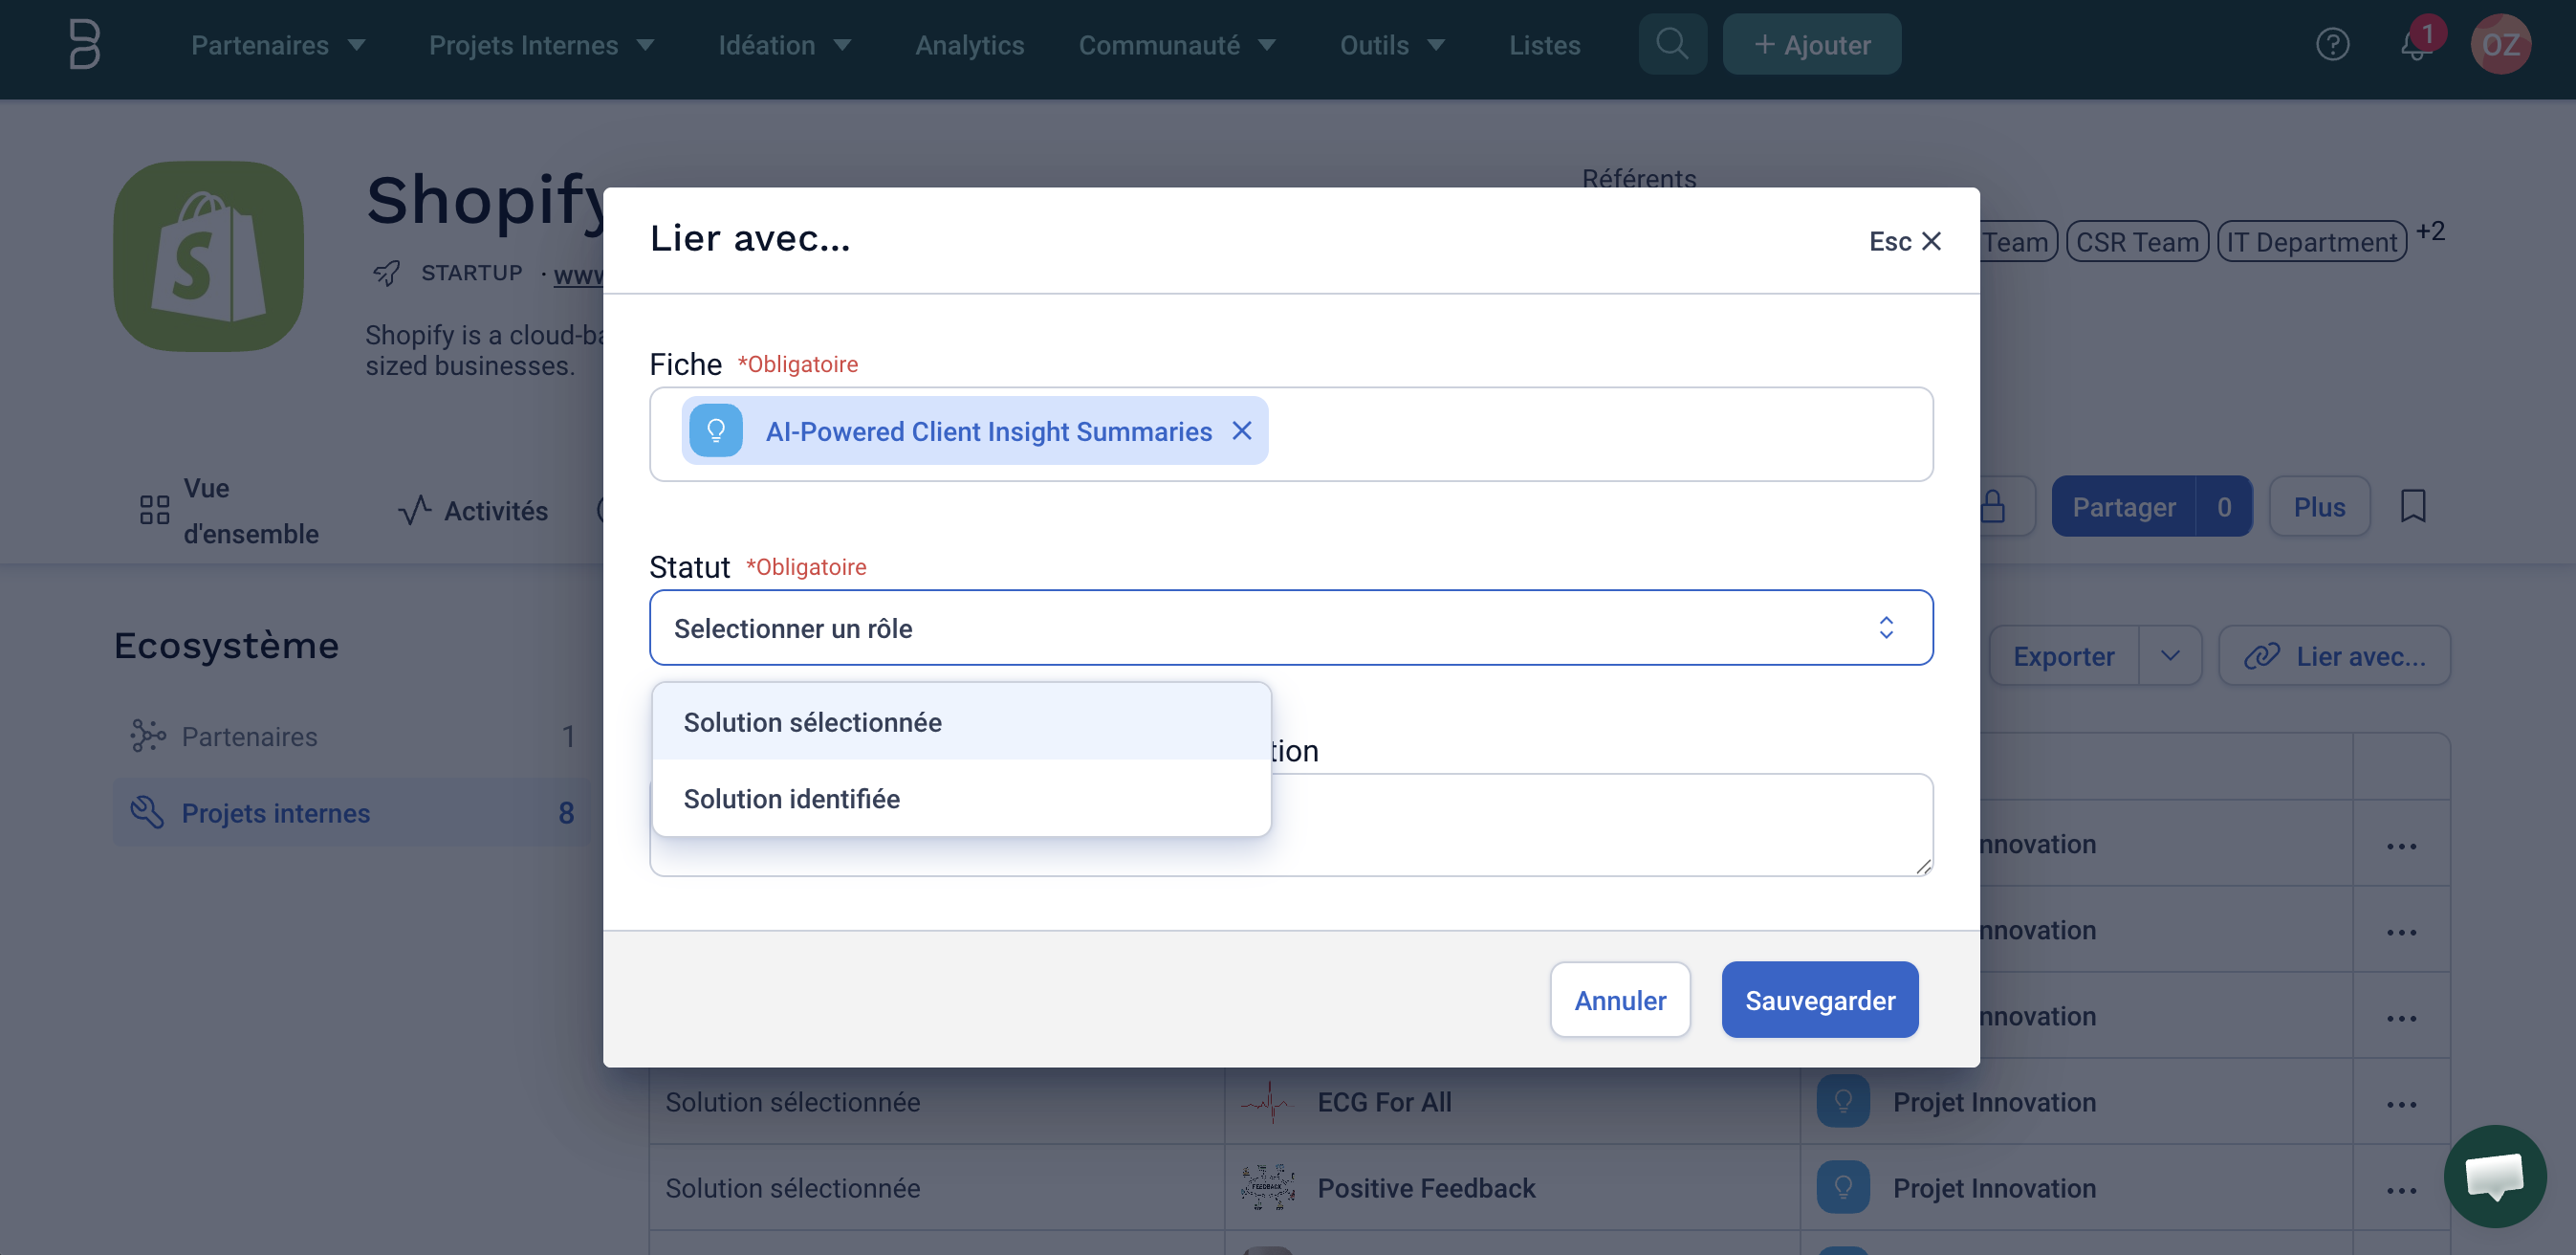The image size is (2576, 1255).
Task: Click the Partenaires network icon in sidebar
Action: tap(147, 736)
